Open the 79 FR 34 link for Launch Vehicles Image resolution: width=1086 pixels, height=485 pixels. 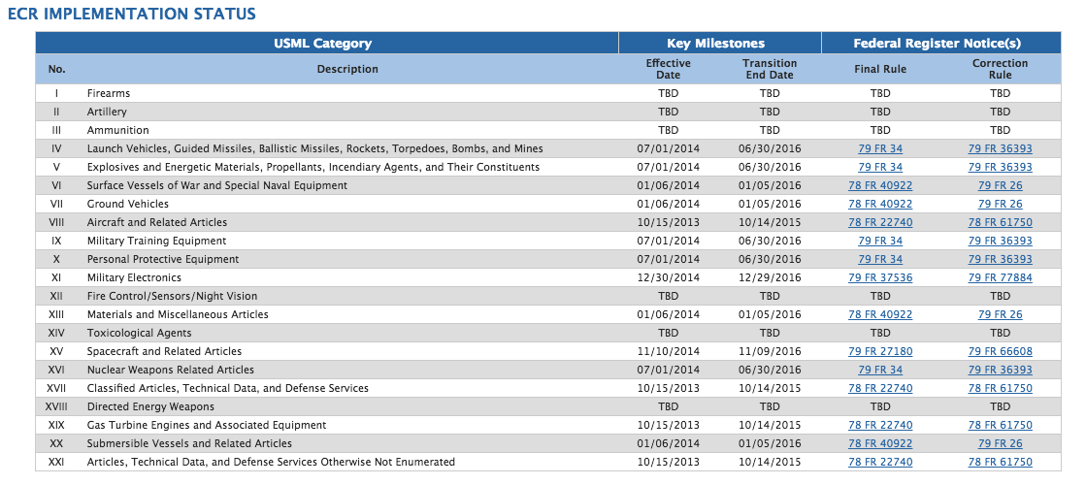(880, 149)
